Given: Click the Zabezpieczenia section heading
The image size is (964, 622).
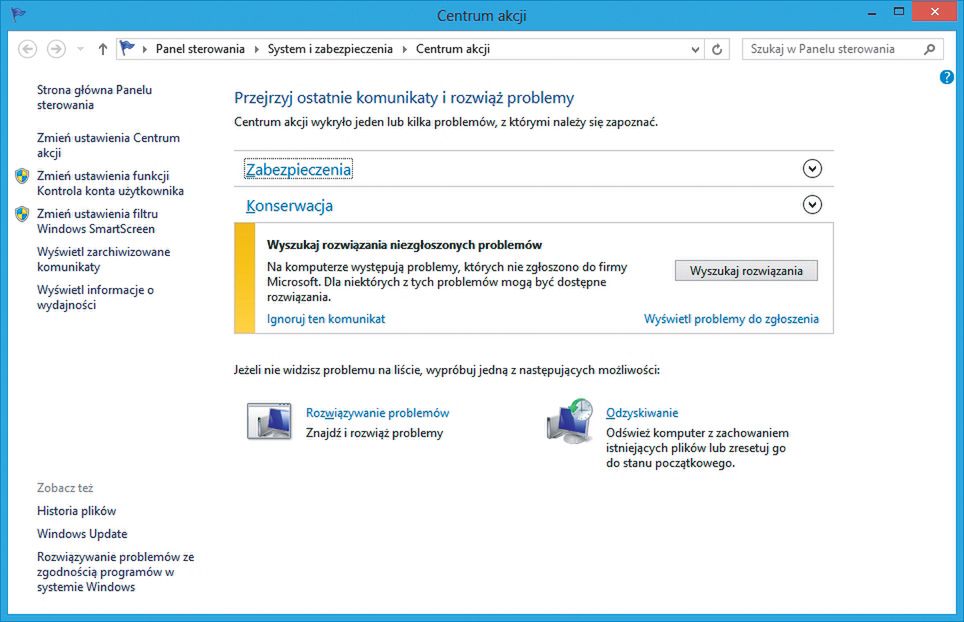Looking at the screenshot, I should 298,169.
